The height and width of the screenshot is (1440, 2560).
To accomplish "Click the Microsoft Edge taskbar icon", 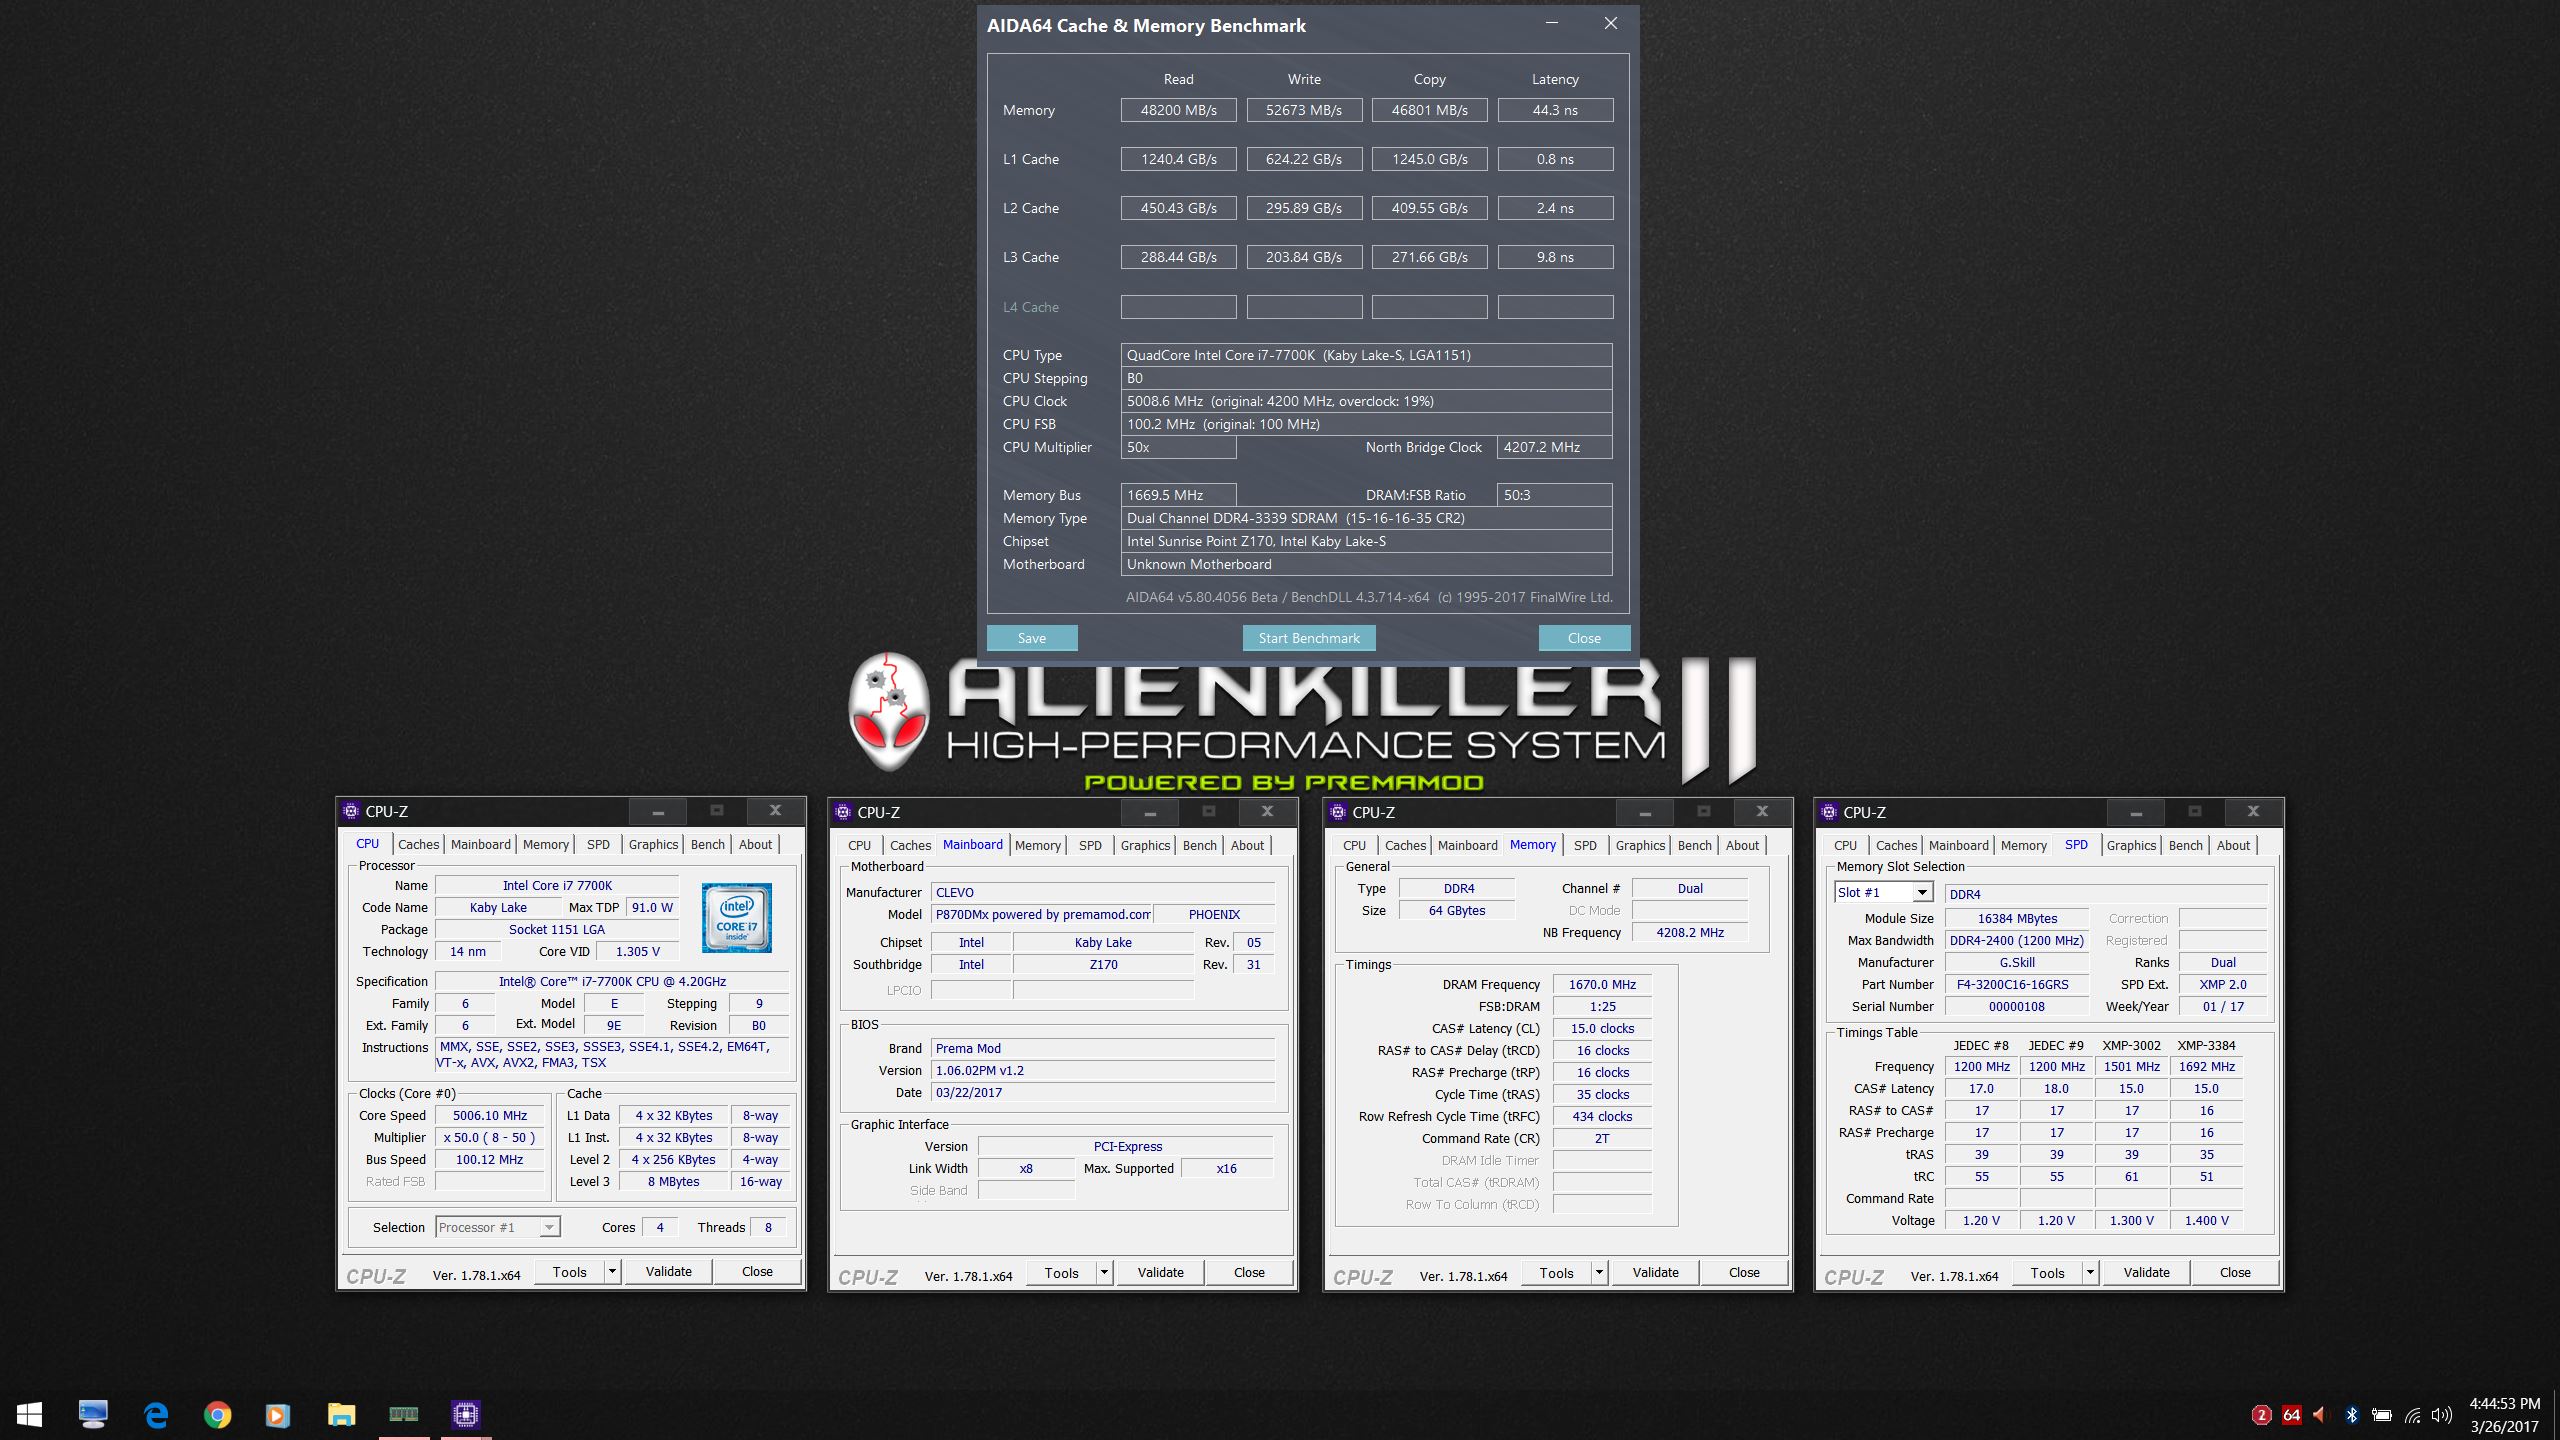I will tap(155, 1414).
